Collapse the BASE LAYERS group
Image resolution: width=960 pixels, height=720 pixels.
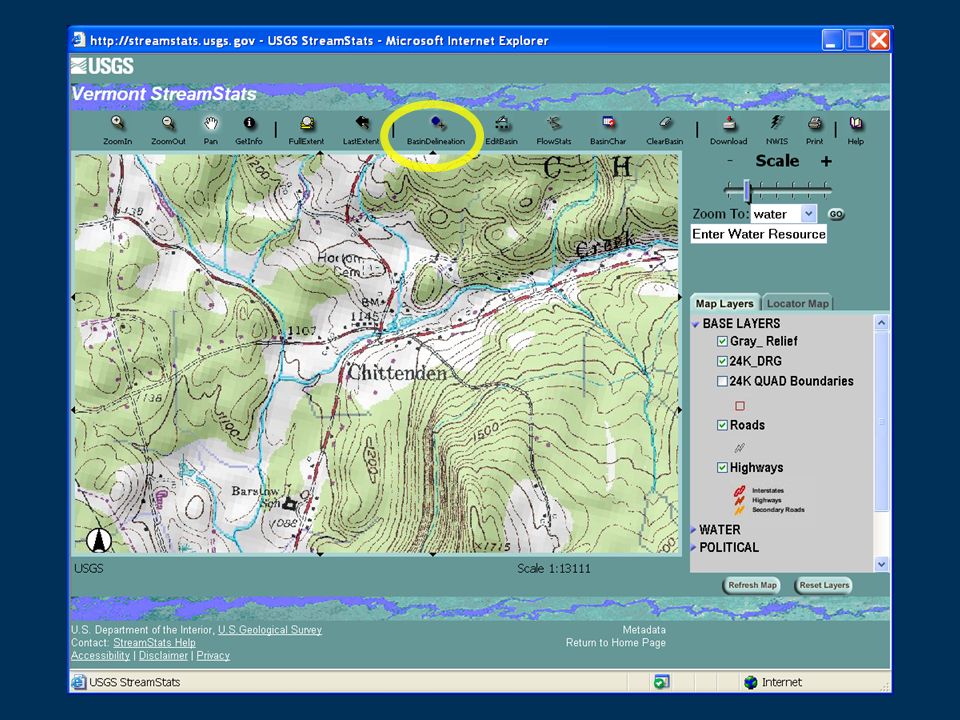click(696, 324)
